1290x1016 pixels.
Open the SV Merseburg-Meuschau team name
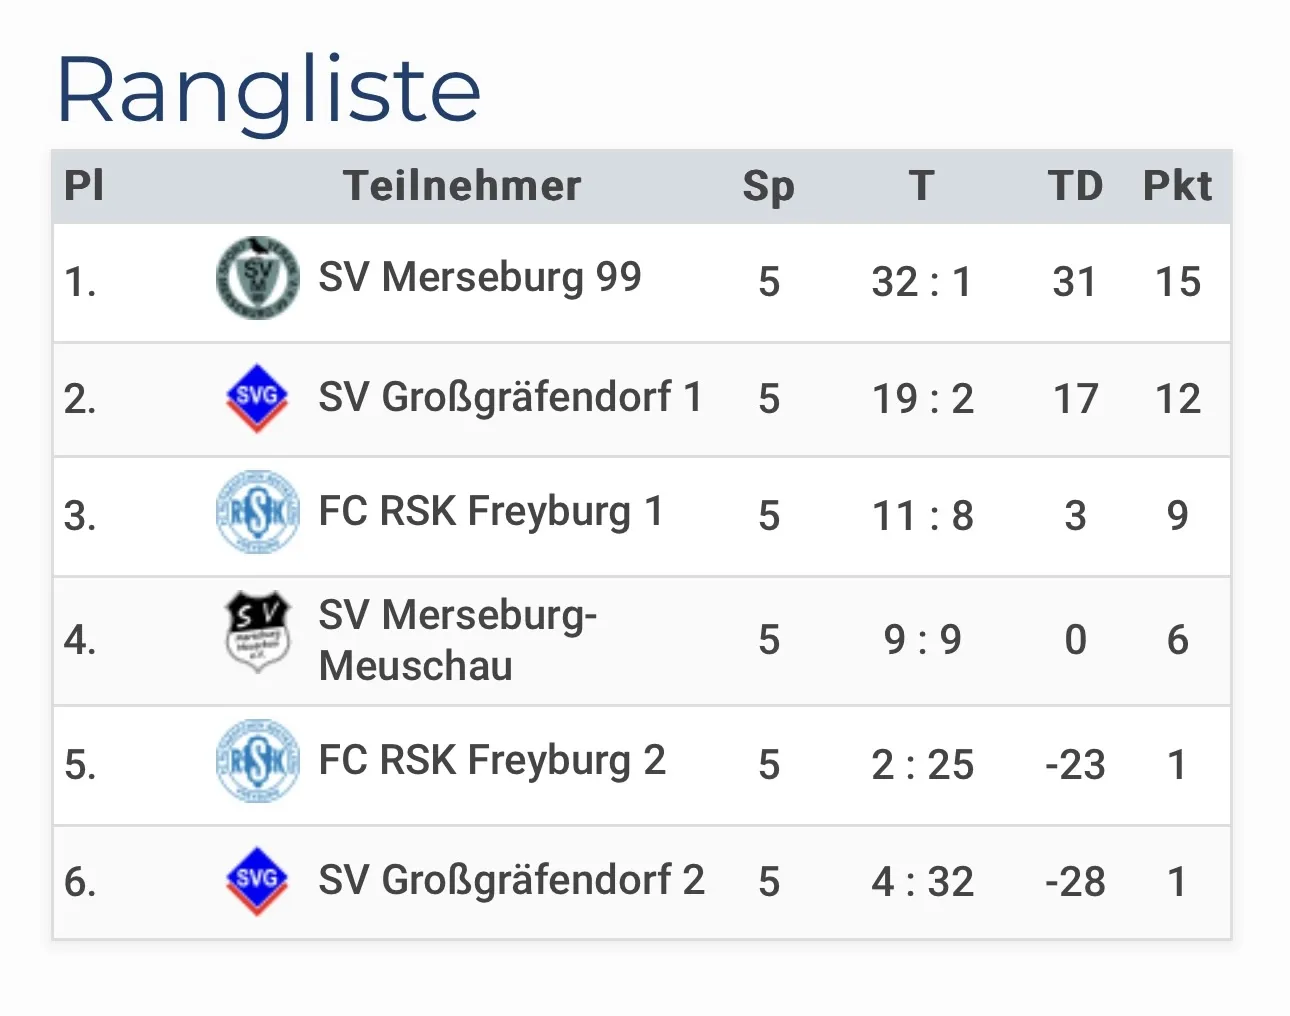click(x=457, y=640)
